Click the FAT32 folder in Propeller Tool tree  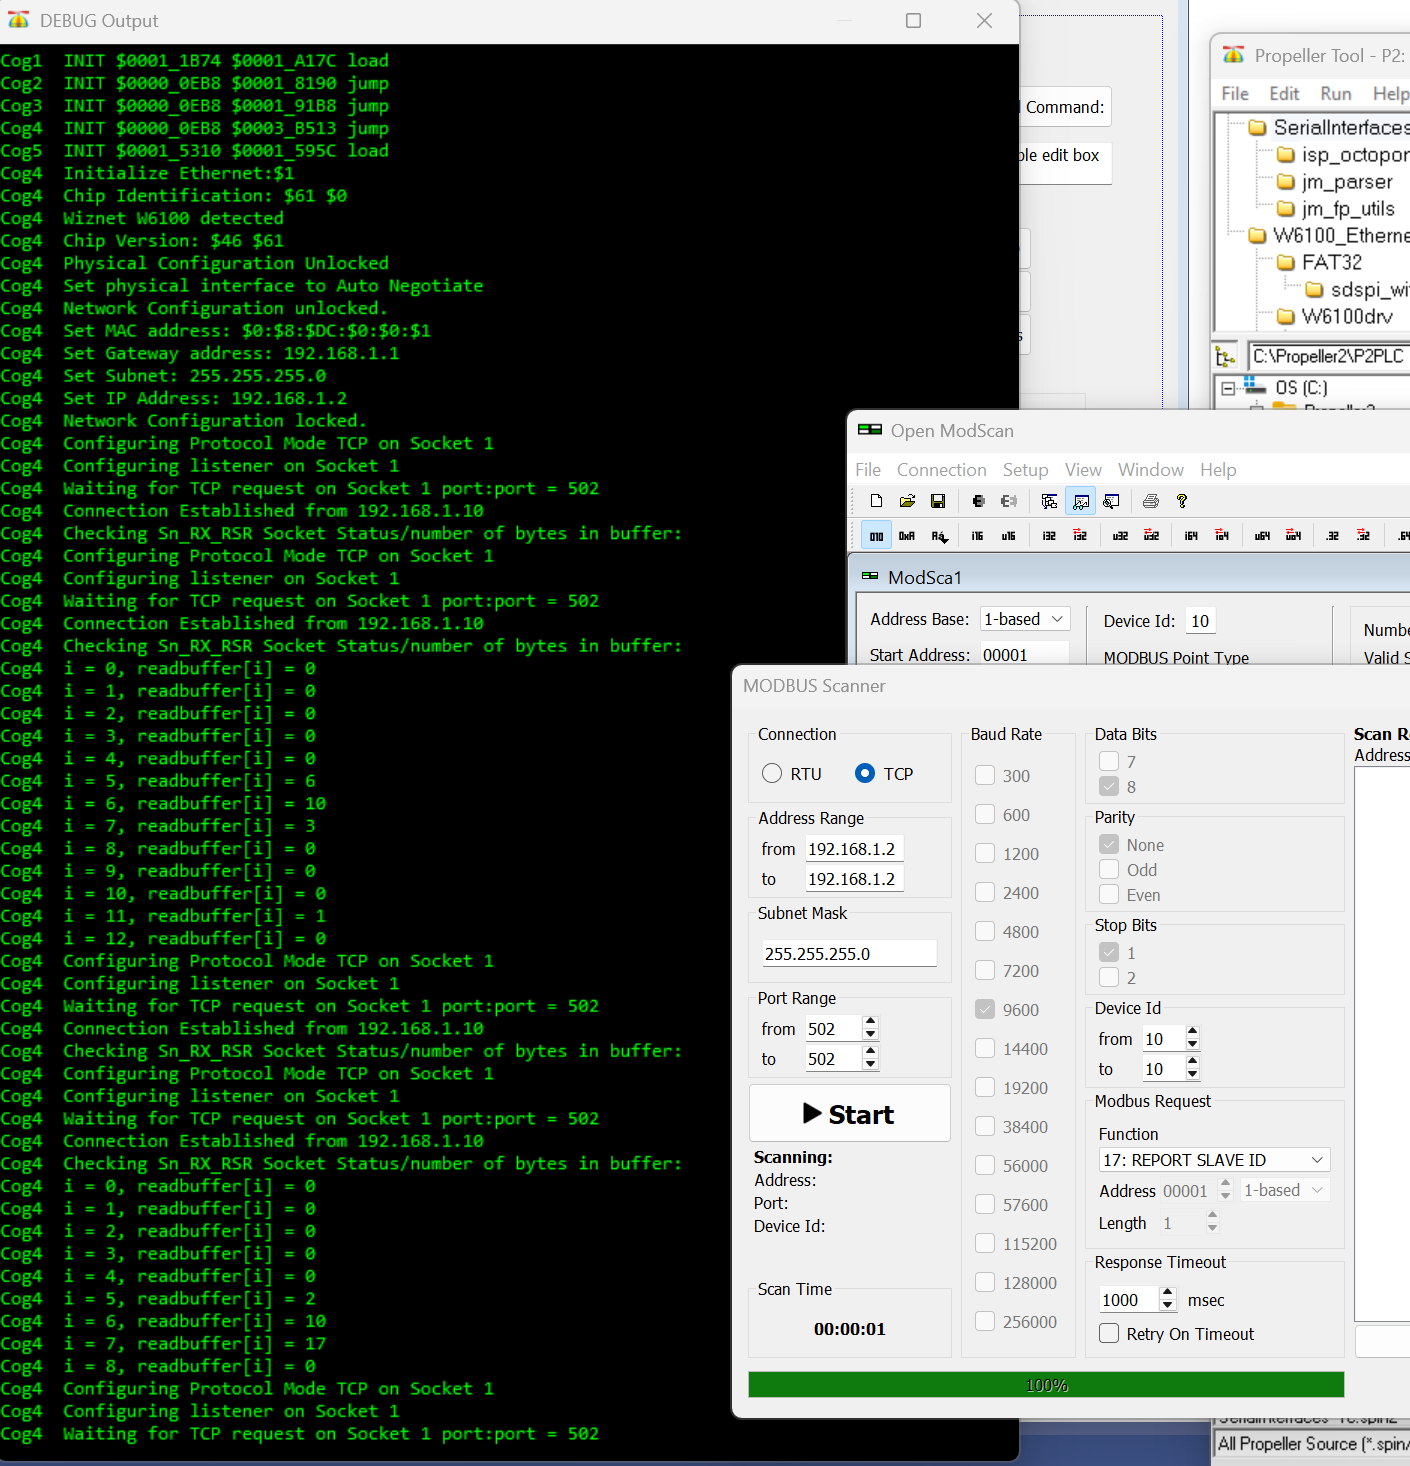(x=1331, y=262)
